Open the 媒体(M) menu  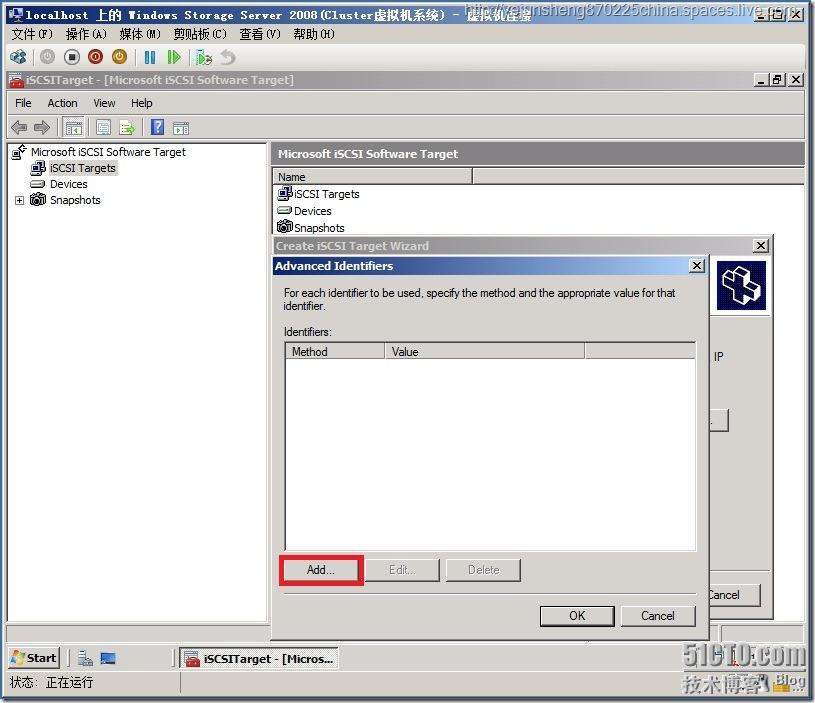[140, 34]
